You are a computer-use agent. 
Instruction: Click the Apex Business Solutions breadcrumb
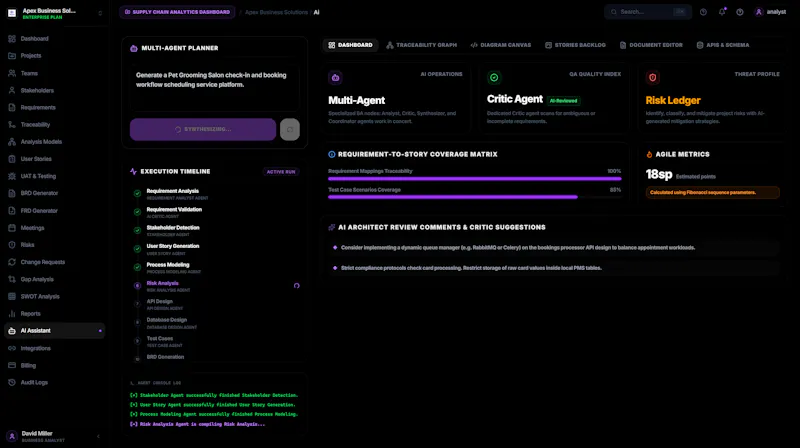tap(276, 12)
